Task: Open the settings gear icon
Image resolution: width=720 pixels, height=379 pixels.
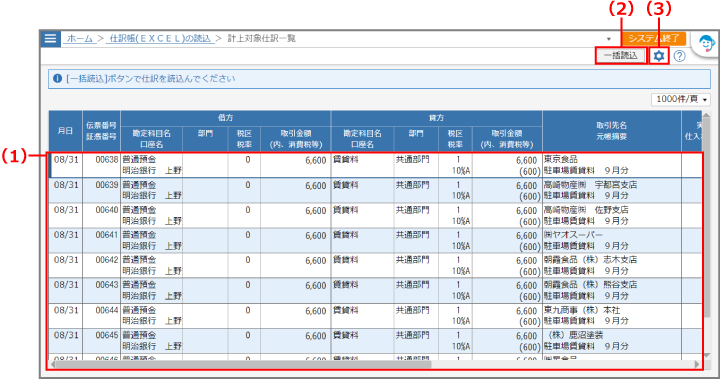Action: tap(659, 56)
